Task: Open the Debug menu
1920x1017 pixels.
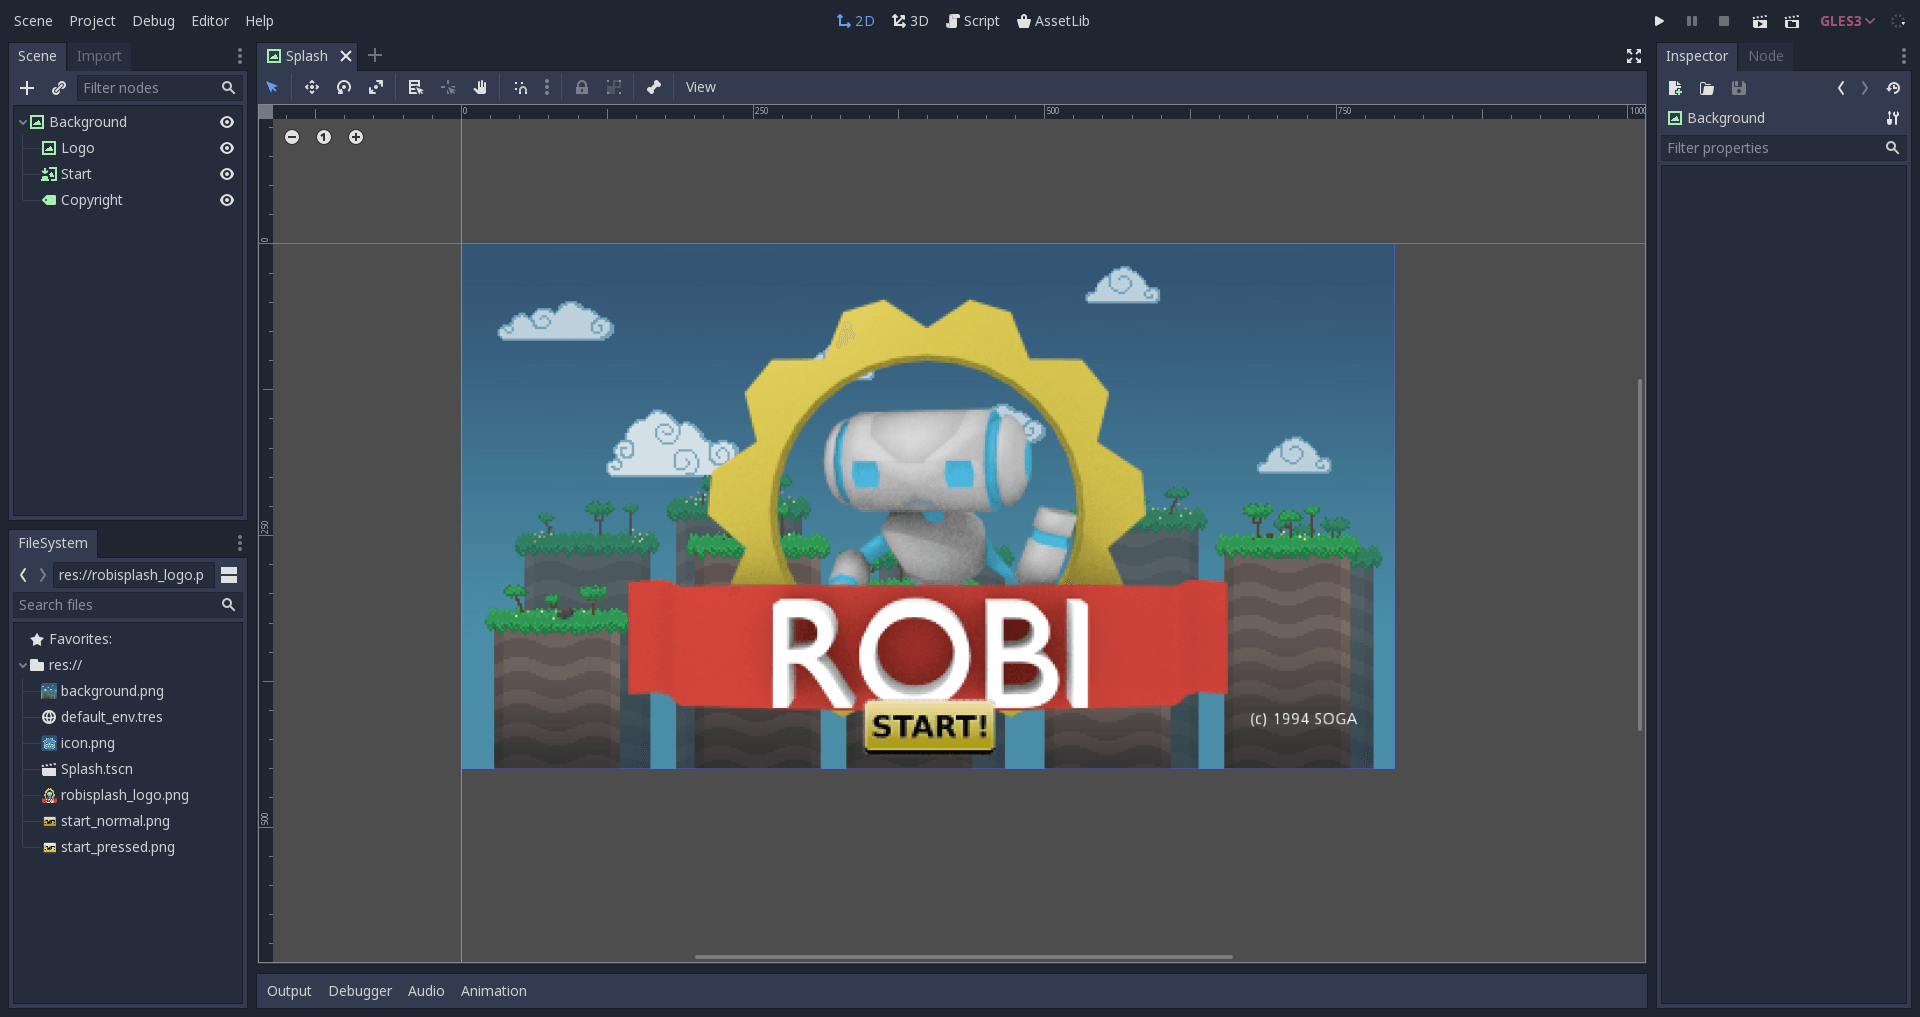Action: [153, 21]
